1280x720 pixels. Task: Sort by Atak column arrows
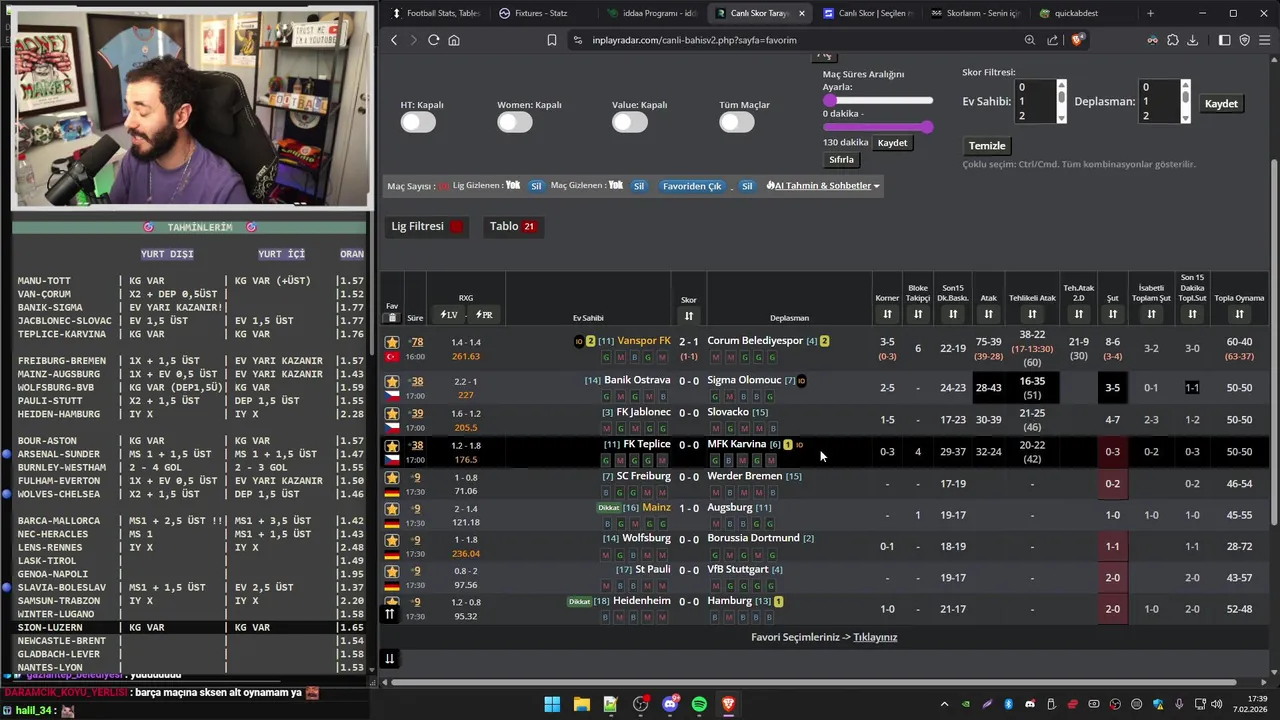988,315
